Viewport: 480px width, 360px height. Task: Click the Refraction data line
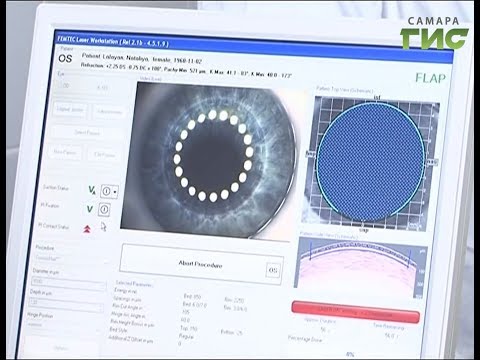tap(186, 71)
